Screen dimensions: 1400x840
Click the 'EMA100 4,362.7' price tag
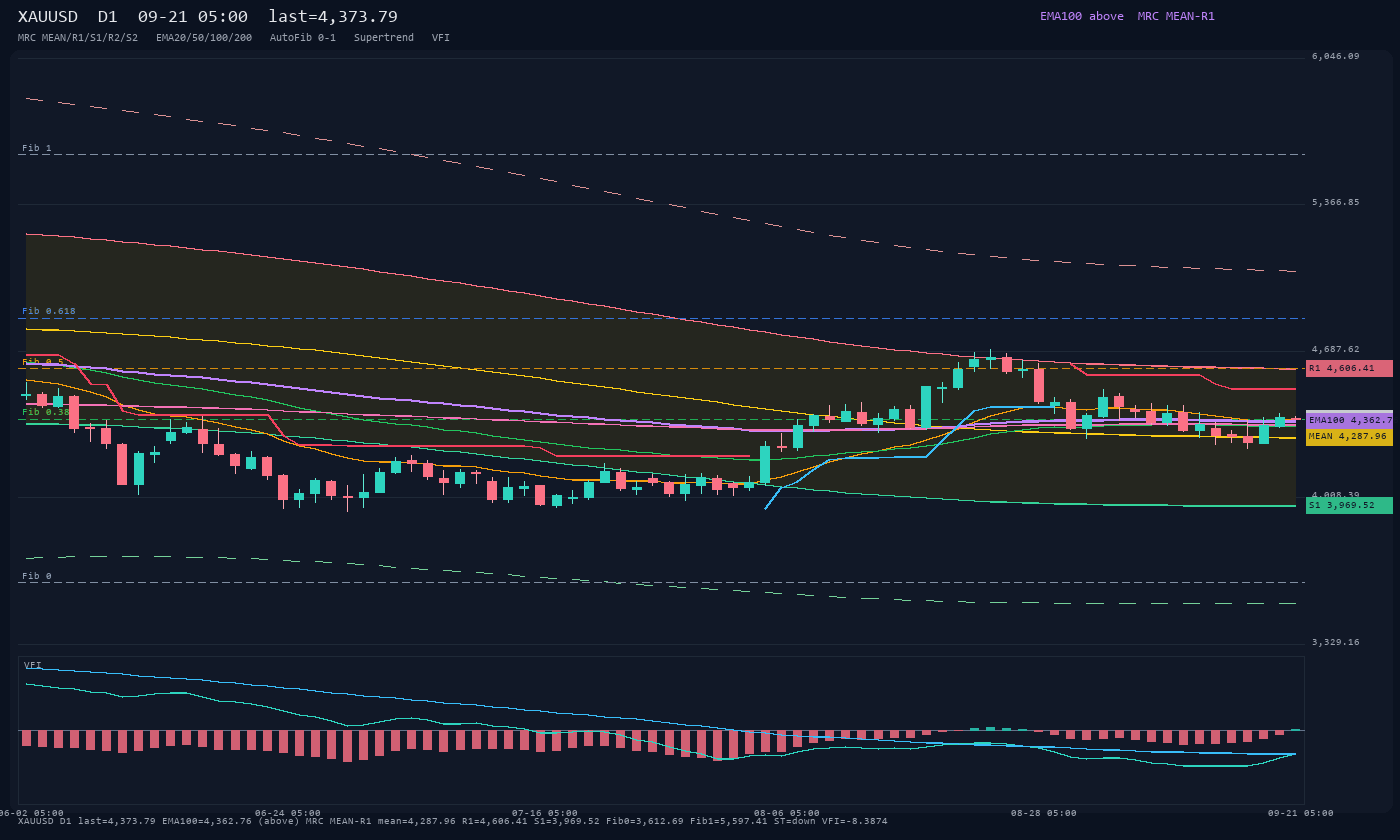point(1349,420)
